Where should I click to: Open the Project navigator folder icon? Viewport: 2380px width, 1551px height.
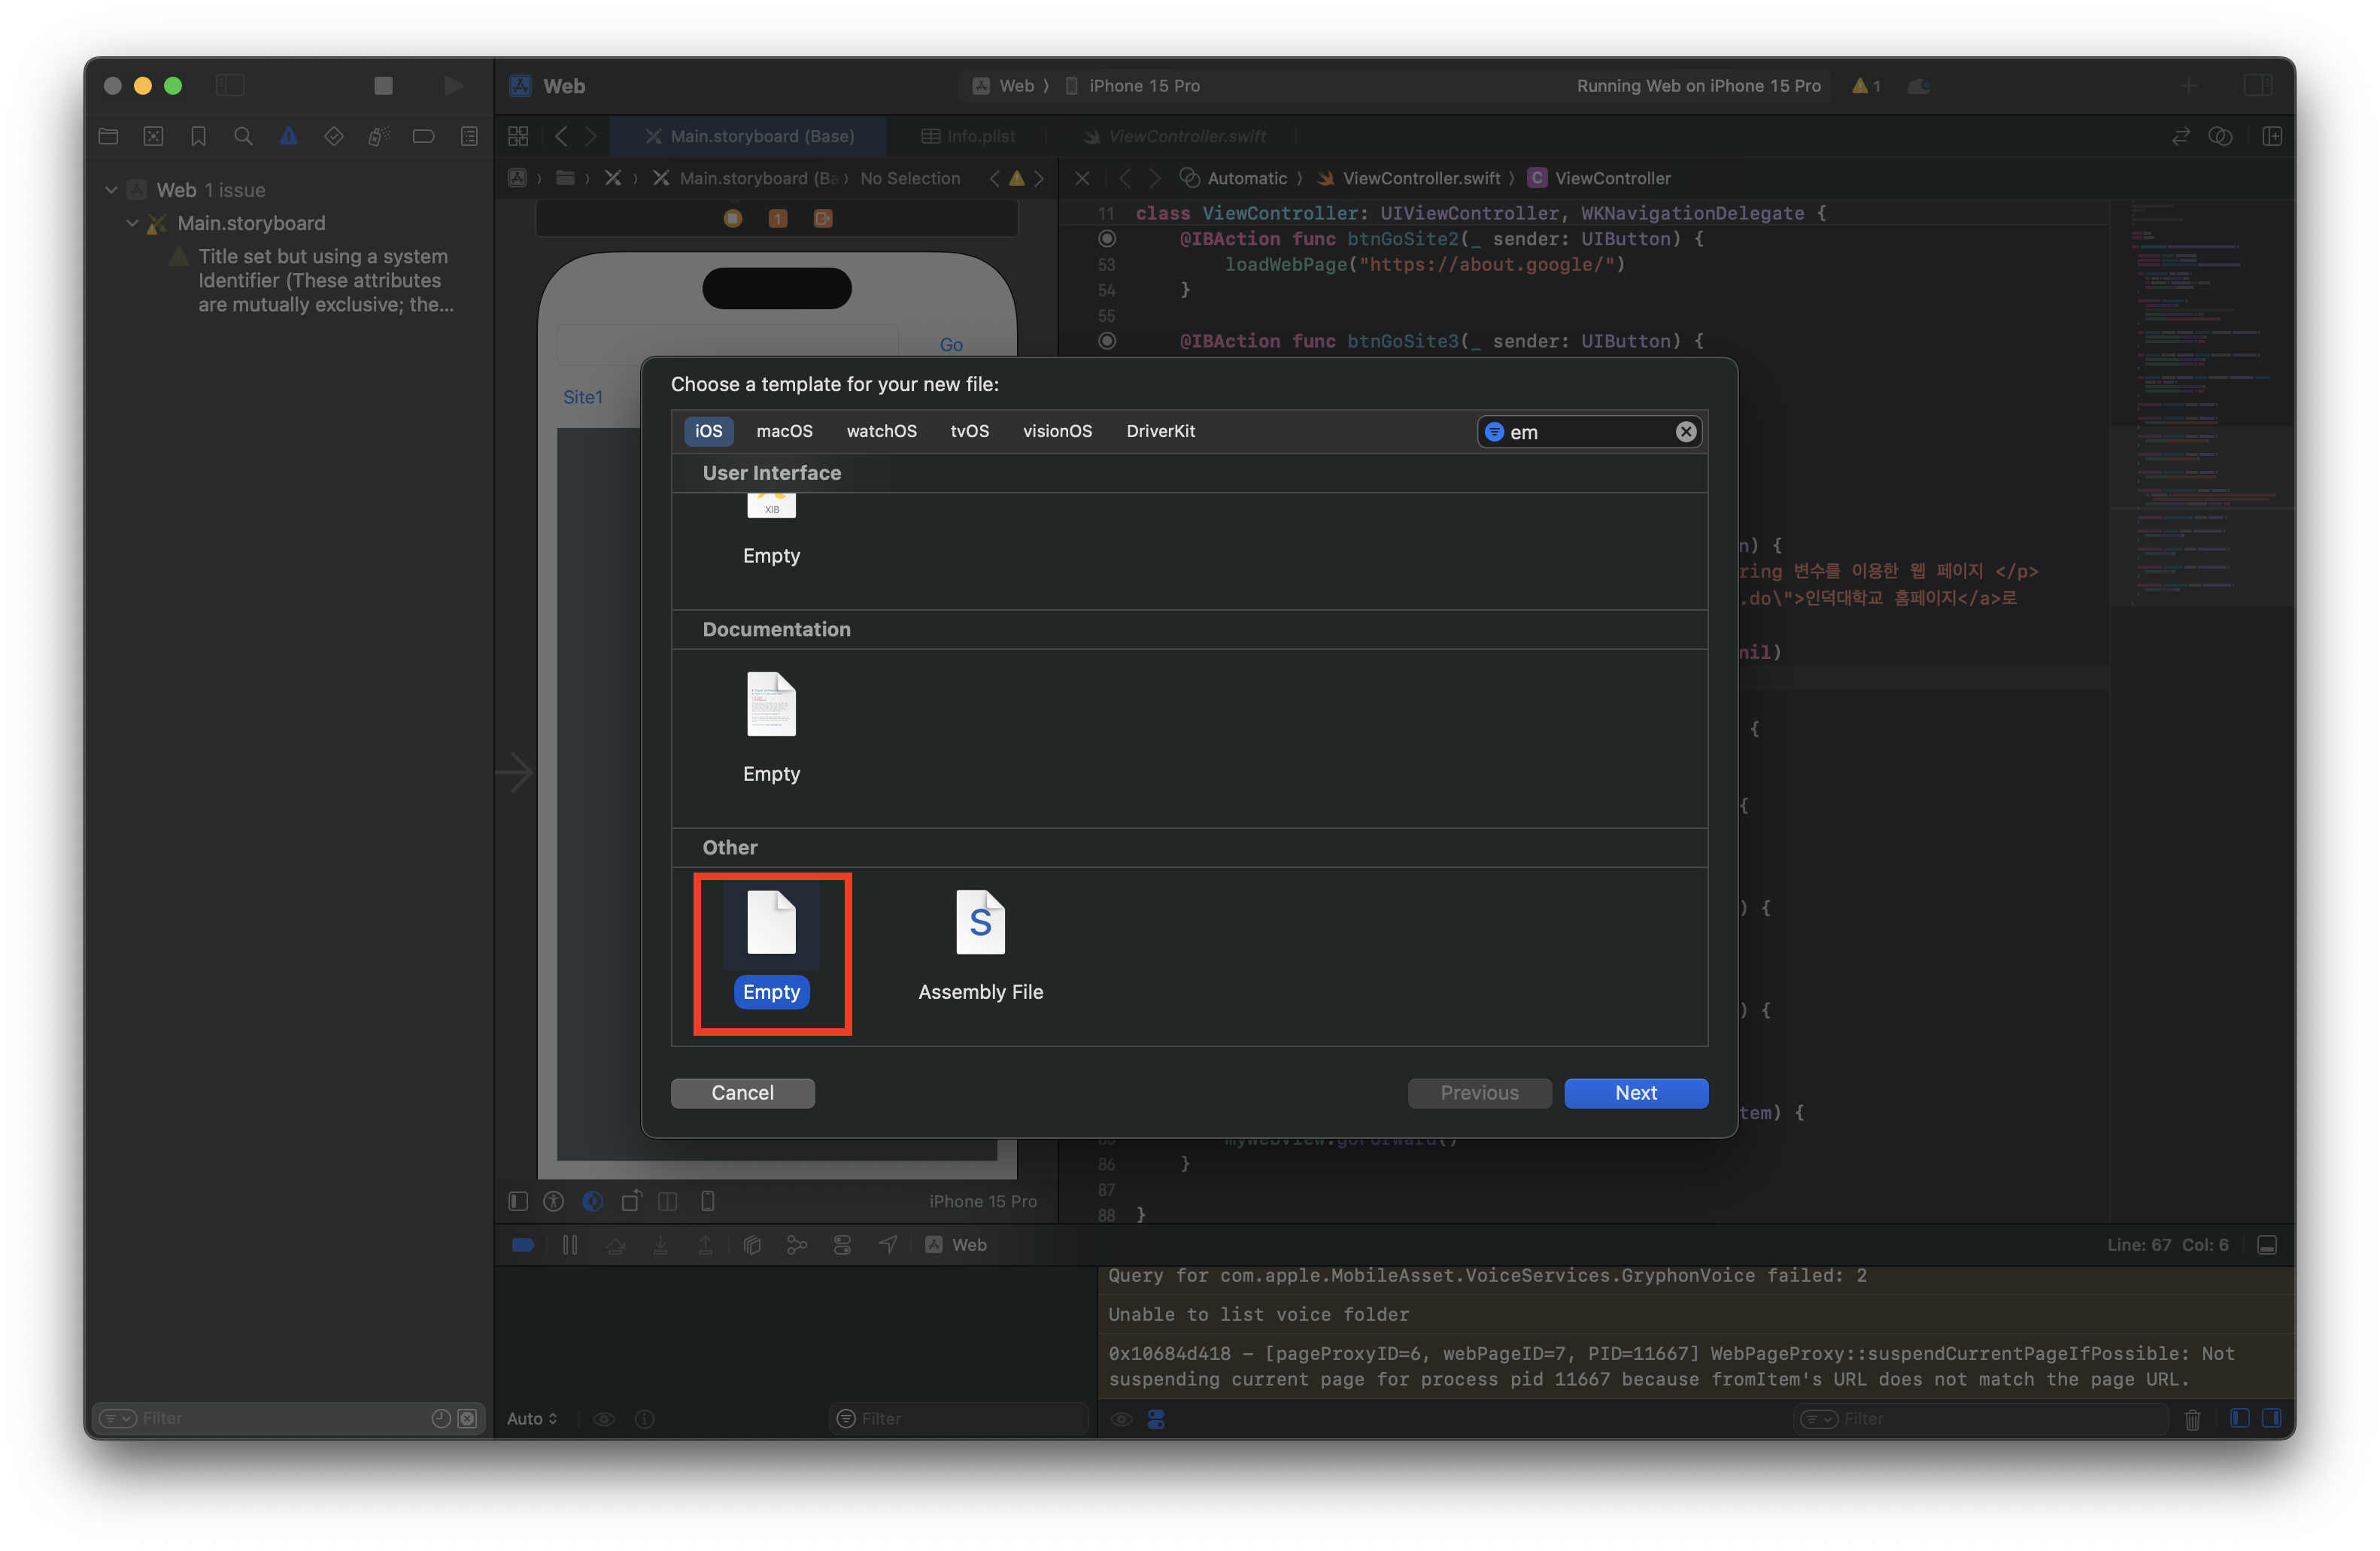[109, 136]
